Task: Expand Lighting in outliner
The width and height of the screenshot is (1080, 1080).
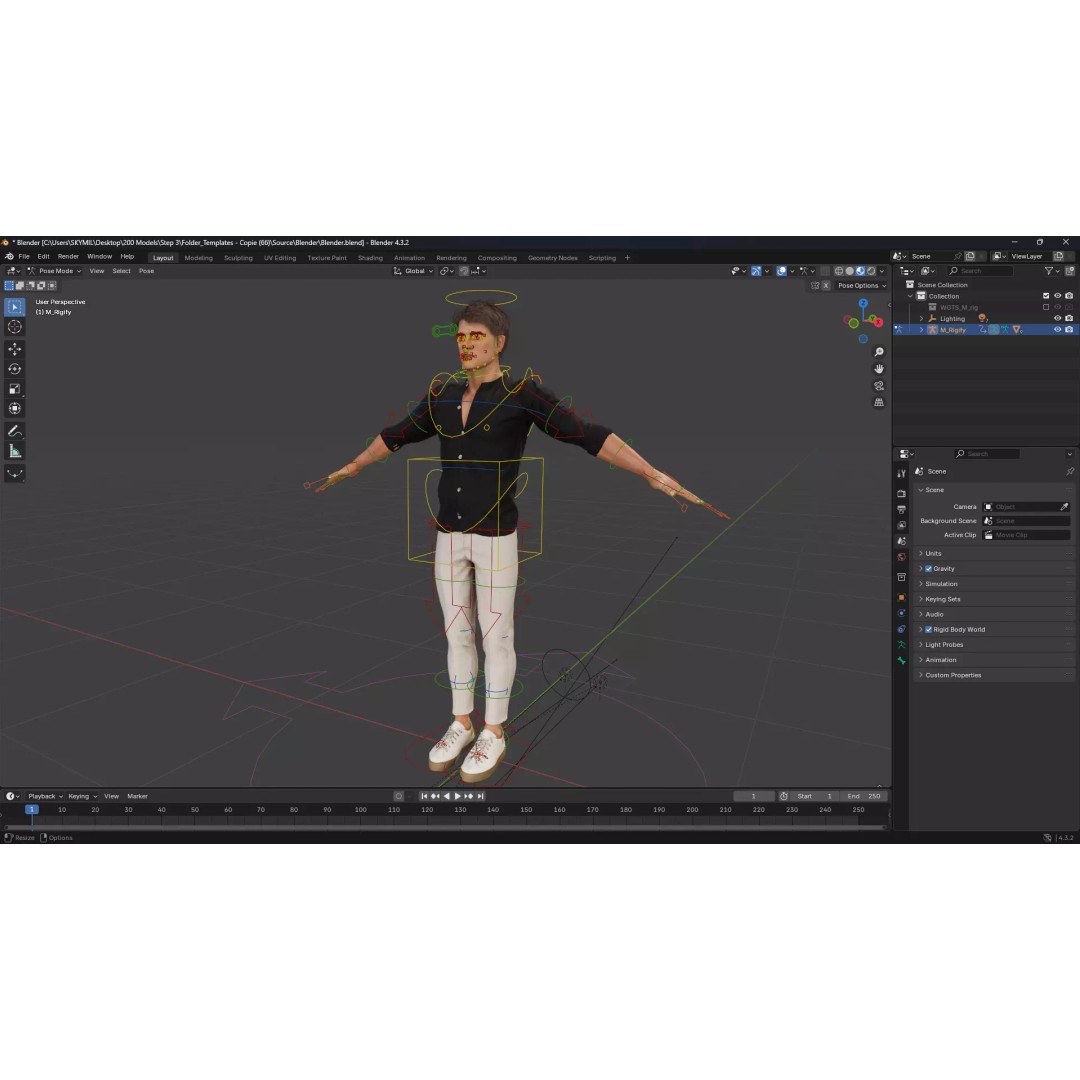Action: tap(922, 319)
